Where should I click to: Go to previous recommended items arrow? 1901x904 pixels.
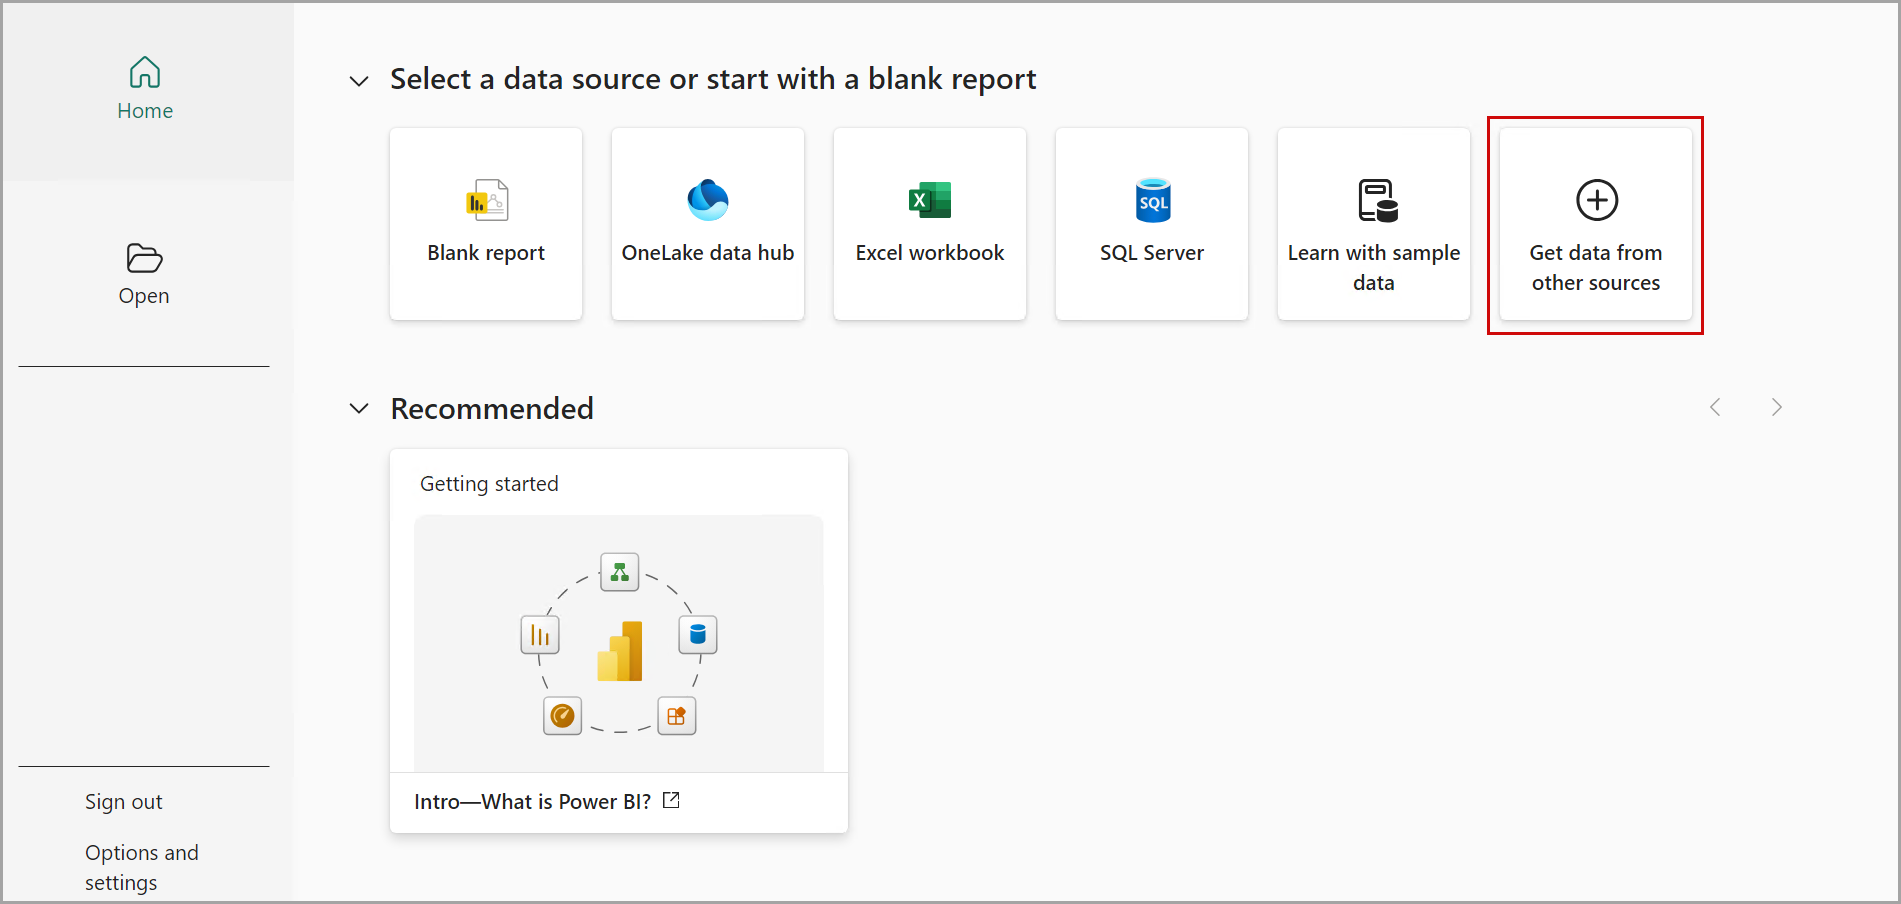point(1715,407)
